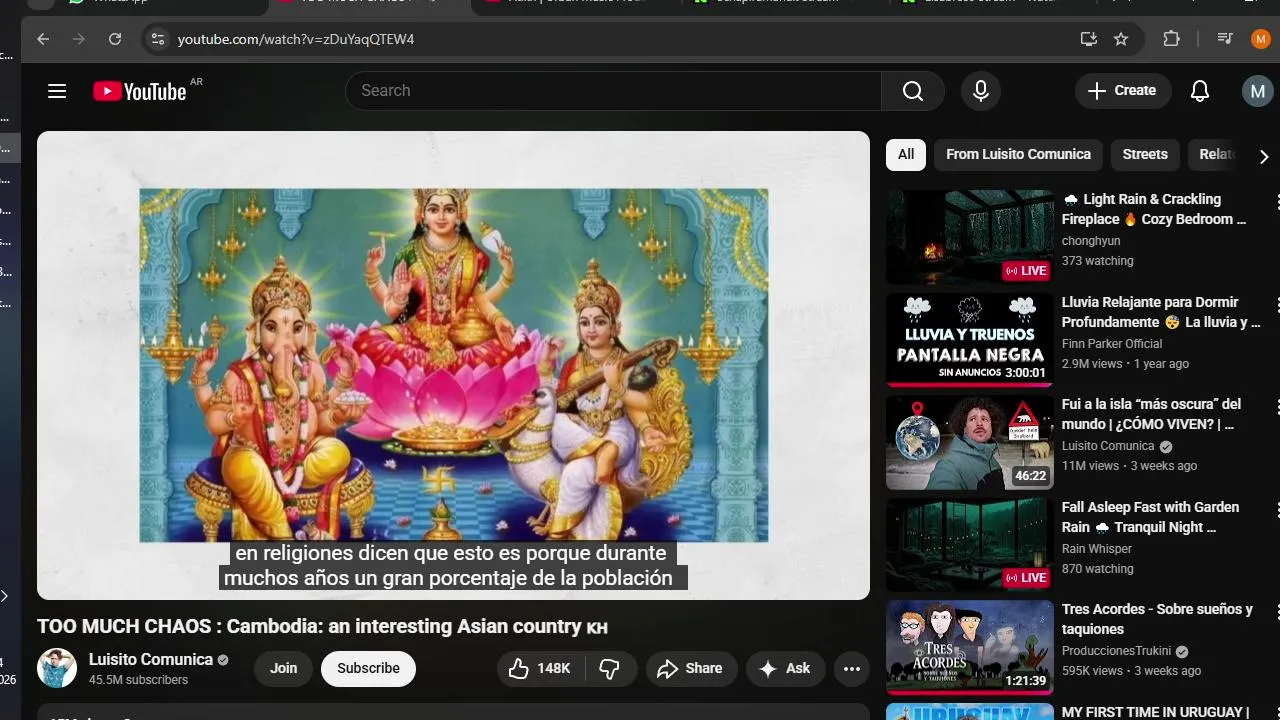Open Garden Rain live stream thumbnail

[970, 545]
